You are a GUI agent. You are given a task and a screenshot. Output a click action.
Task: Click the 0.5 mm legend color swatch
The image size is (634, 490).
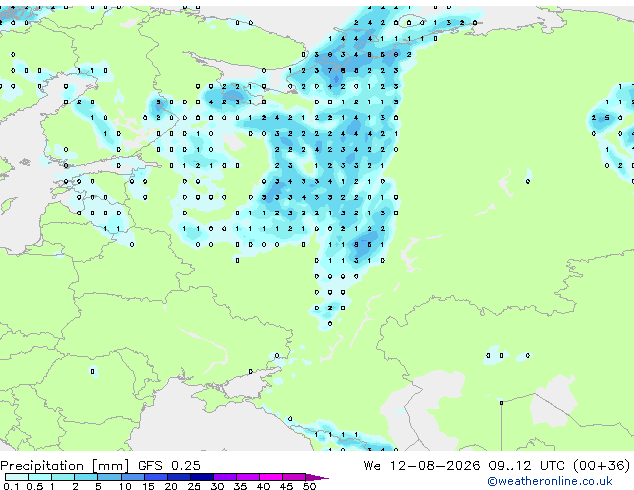40,477
